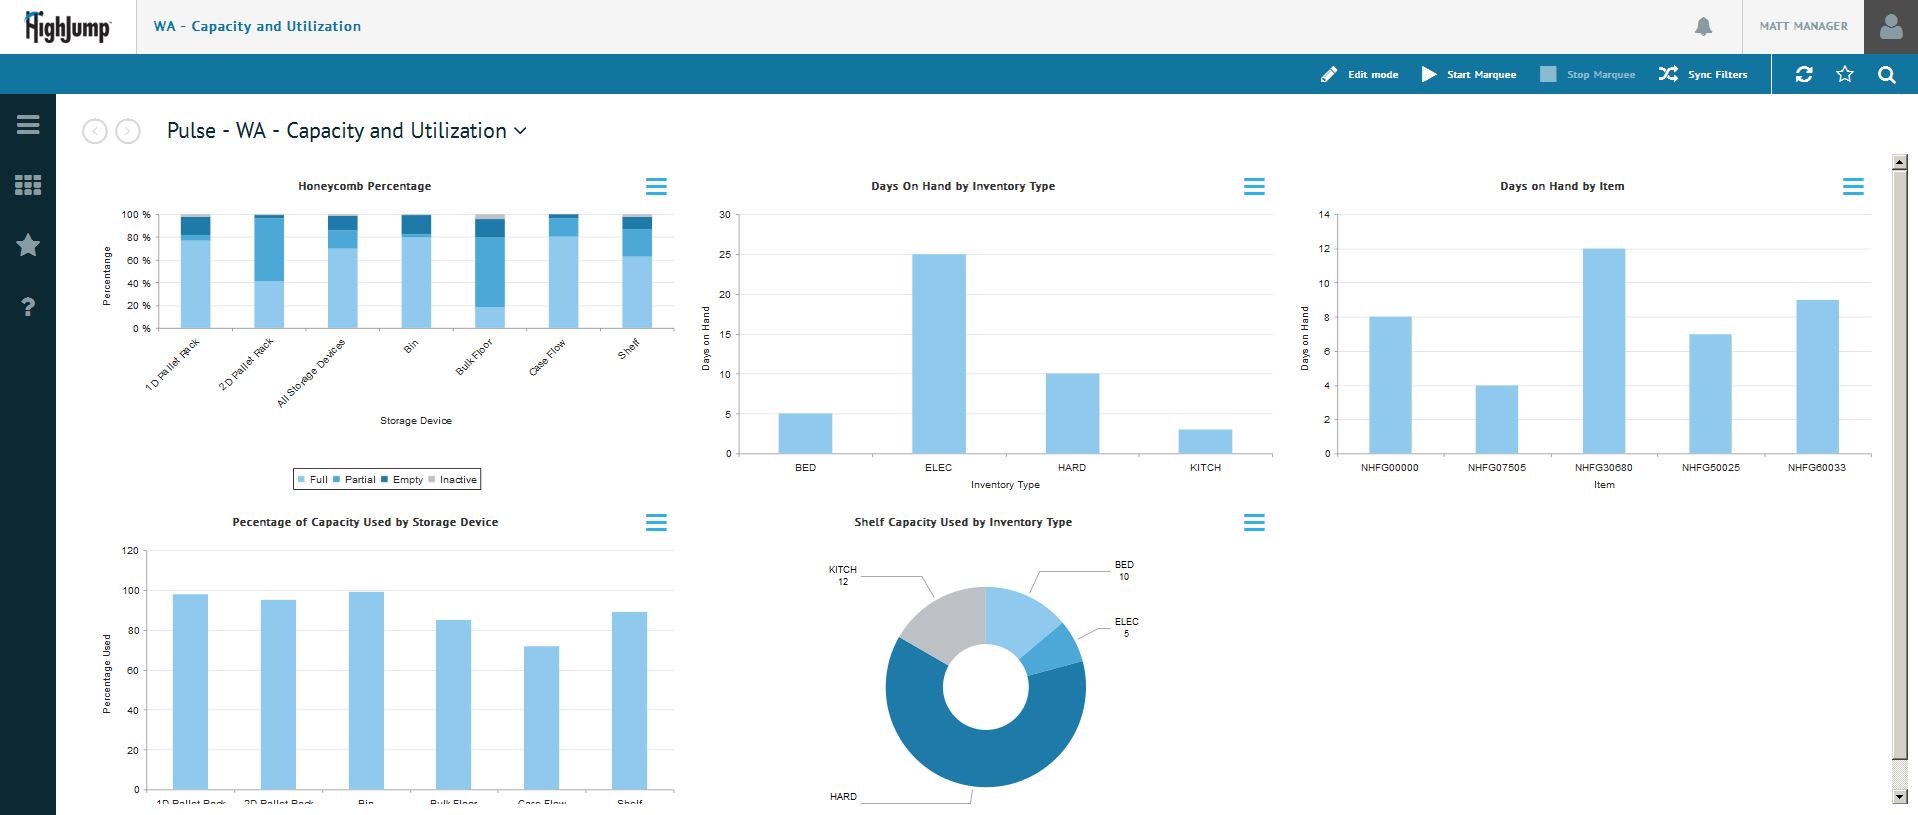Open Shelf Capacity Used chart options menu

(1254, 523)
